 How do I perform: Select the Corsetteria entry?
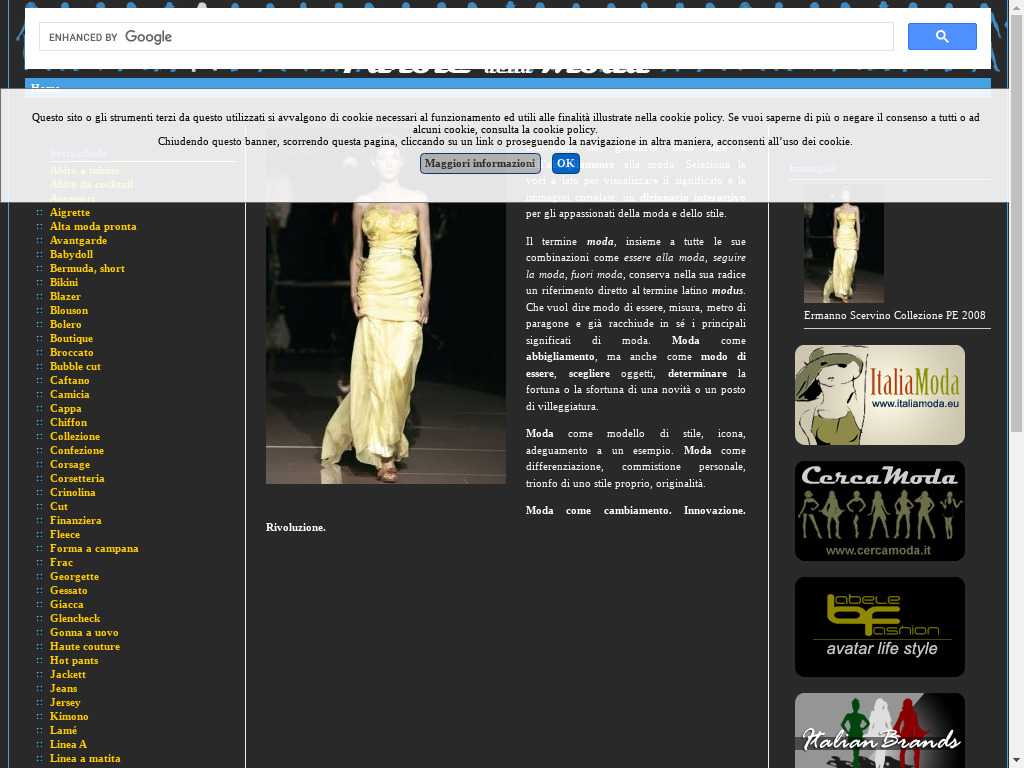pos(77,479)
